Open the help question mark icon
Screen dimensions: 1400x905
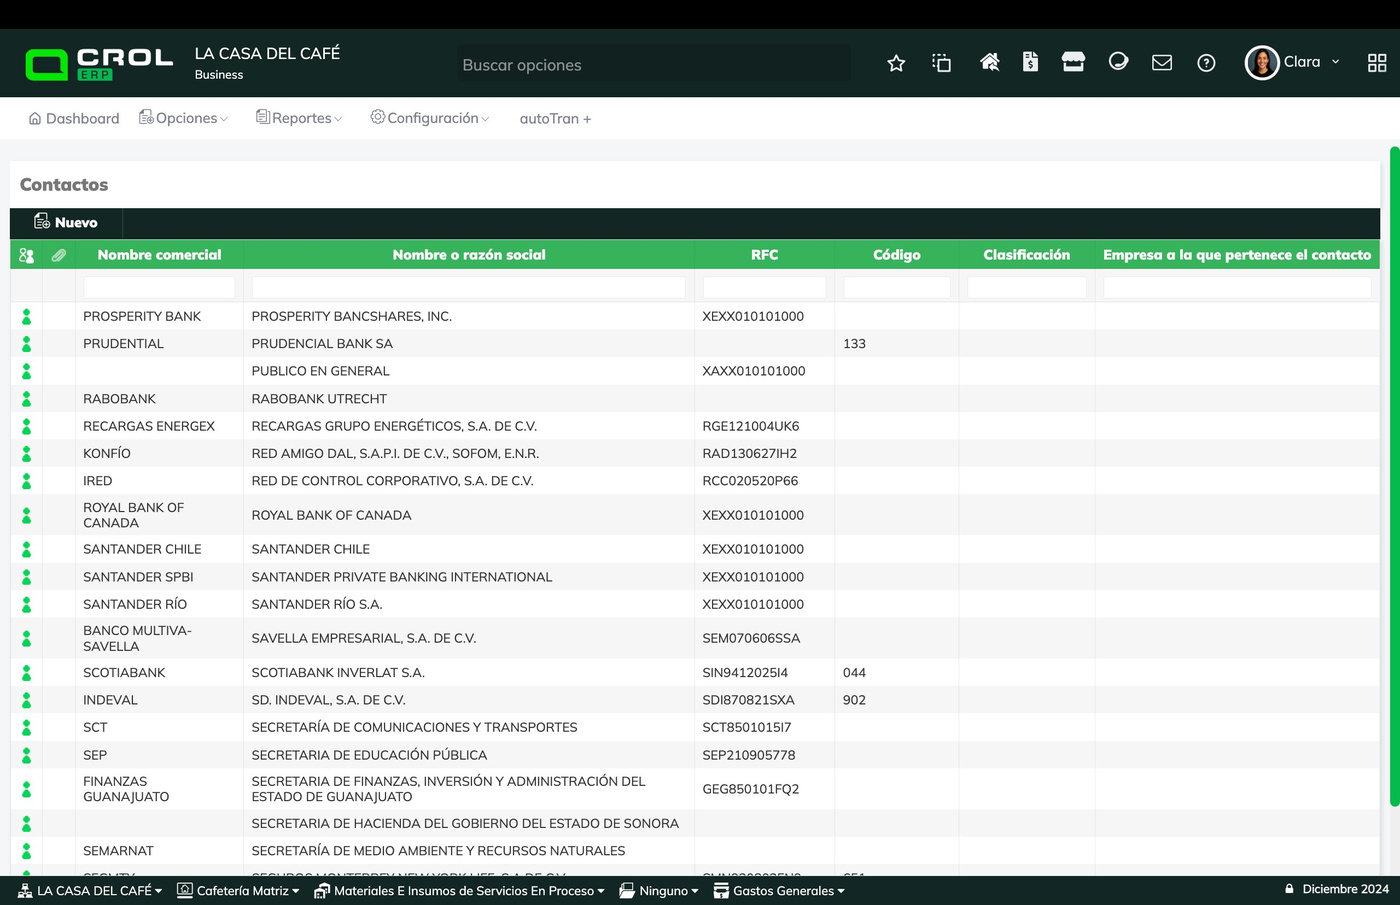(1206, 63)
